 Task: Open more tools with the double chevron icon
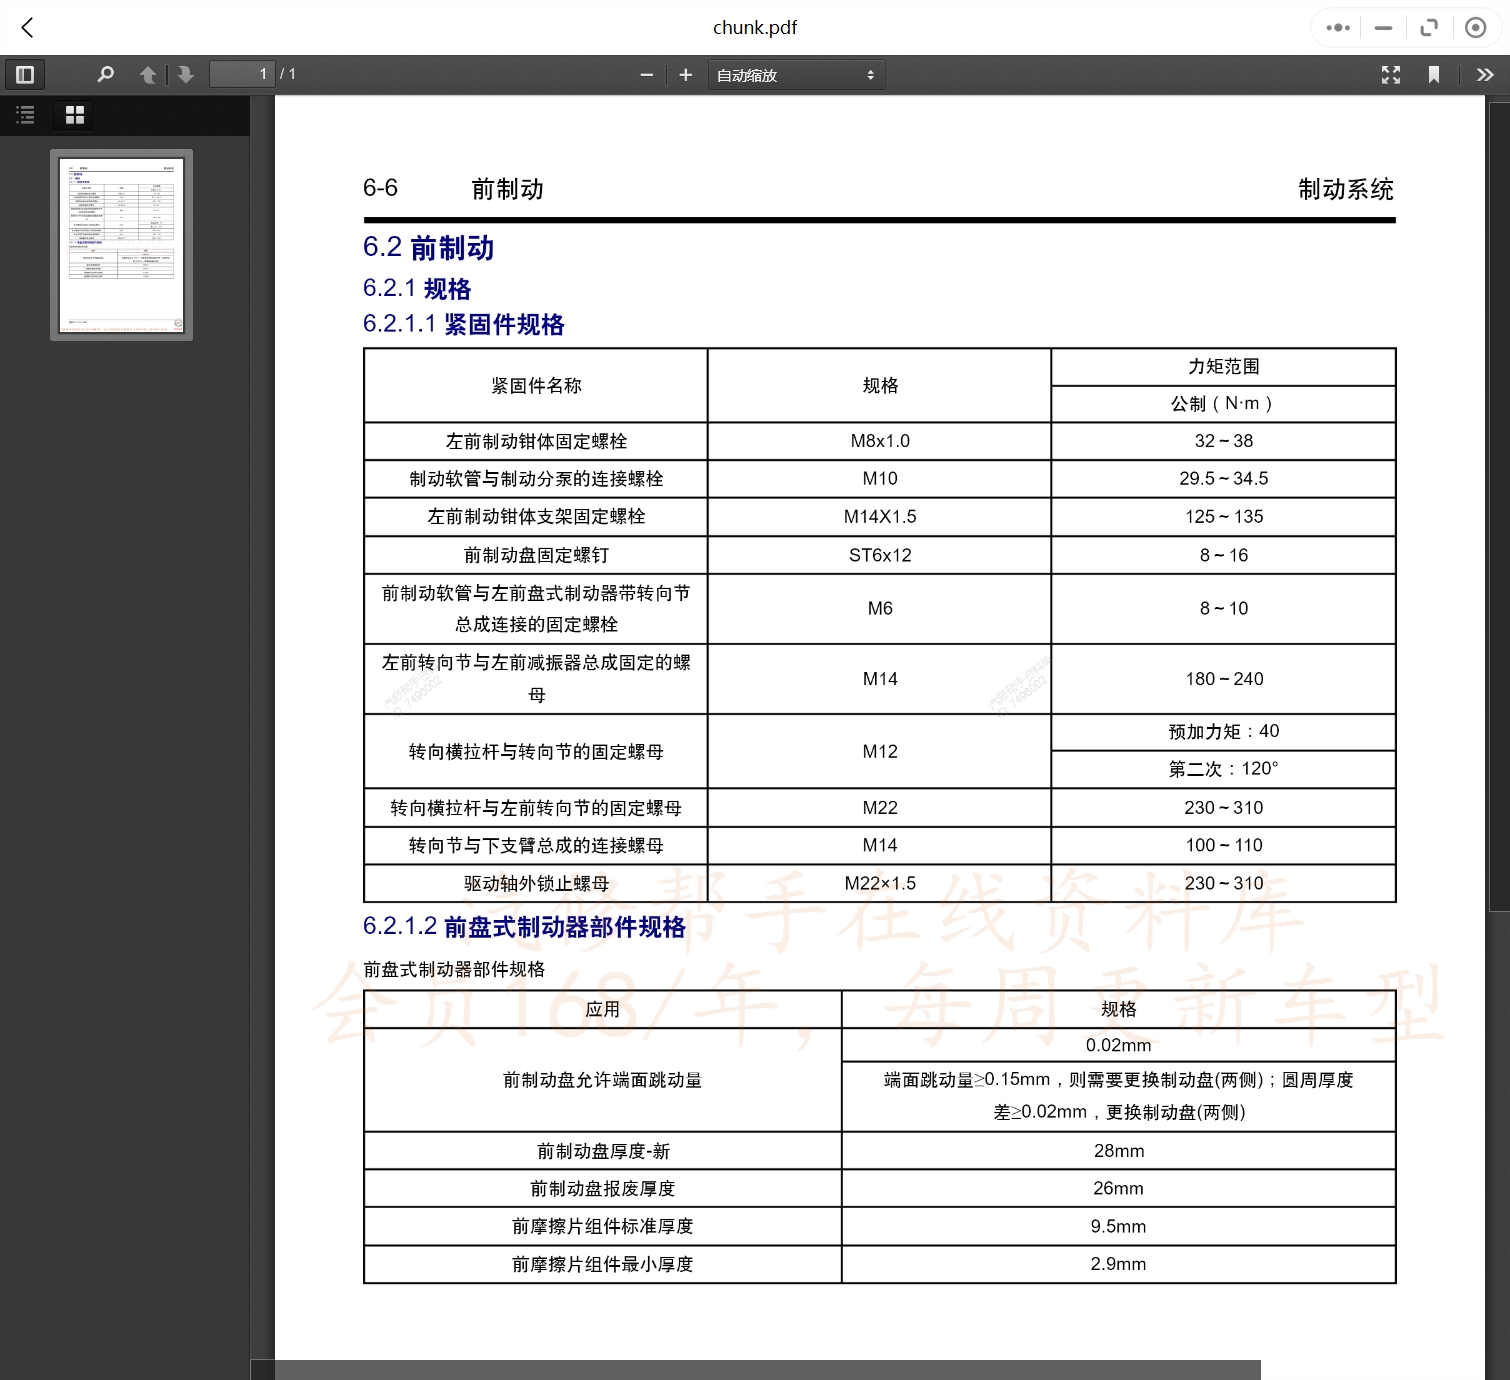1486,74
